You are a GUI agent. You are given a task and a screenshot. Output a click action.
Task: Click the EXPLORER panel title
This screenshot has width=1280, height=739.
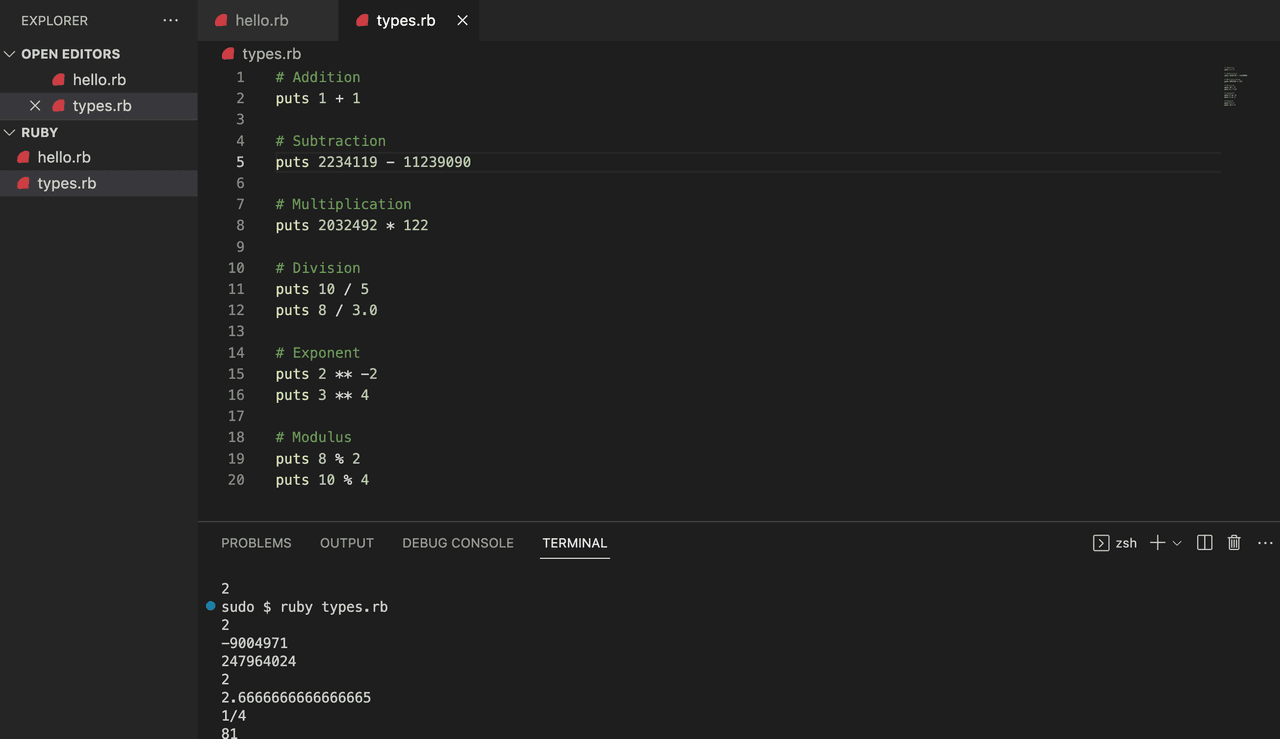(54, 20)
